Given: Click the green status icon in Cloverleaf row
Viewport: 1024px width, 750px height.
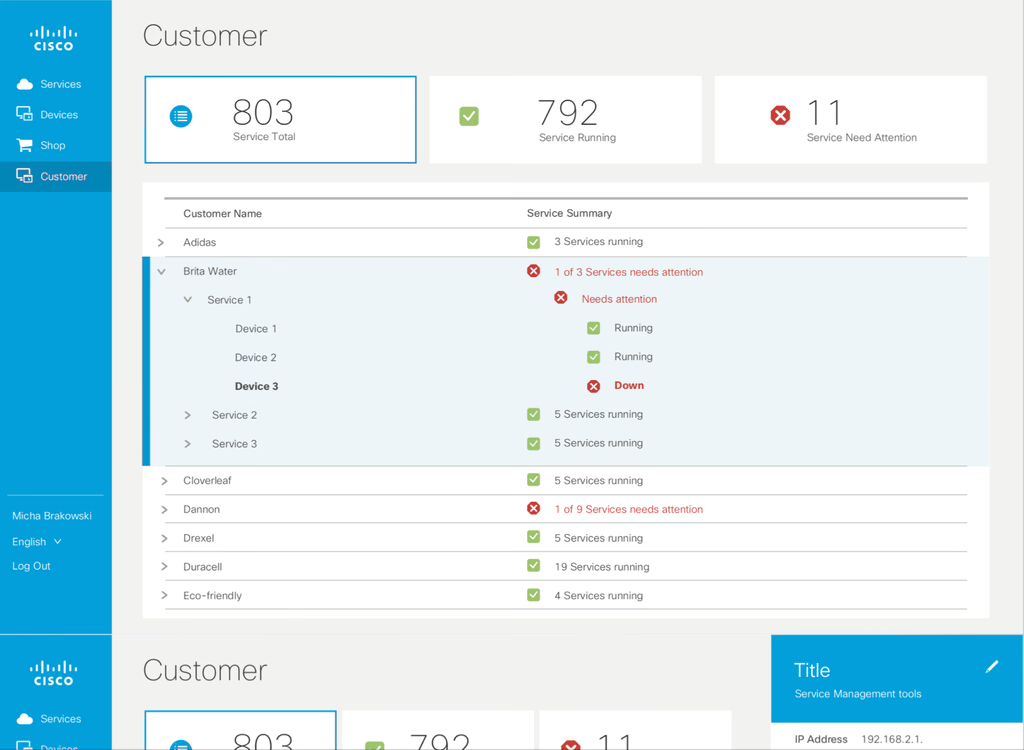Looking at the screenshot, I should point(534,480).
